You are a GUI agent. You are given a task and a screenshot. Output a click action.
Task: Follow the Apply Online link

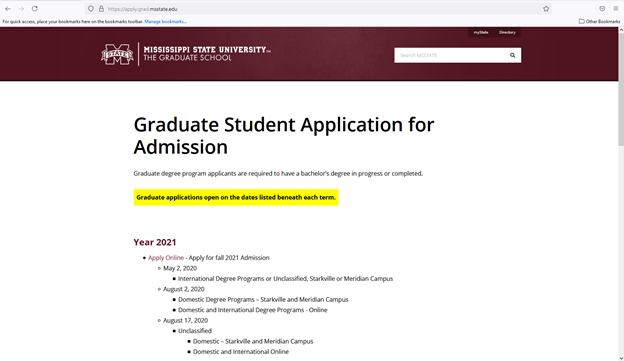166,258
